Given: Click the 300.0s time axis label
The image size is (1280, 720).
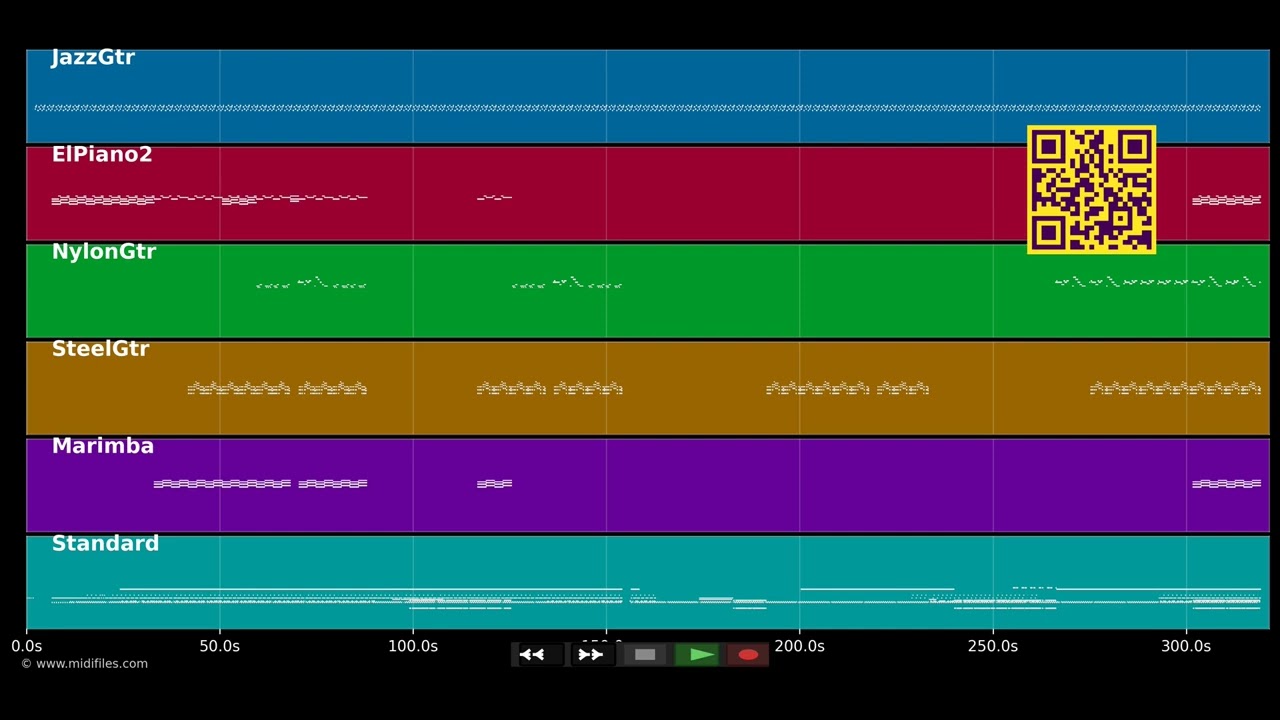Looking at the screenshot, I should (1186, 646).
